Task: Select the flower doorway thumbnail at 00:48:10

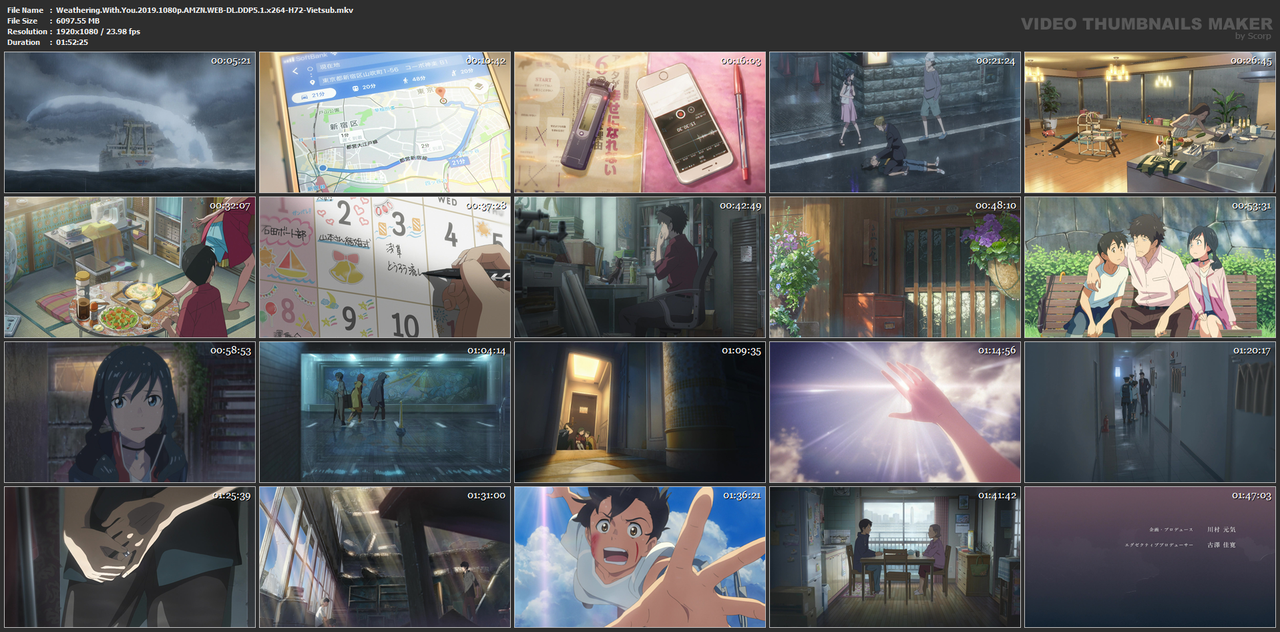Action: pyautogui.click(x=895, y=267)
